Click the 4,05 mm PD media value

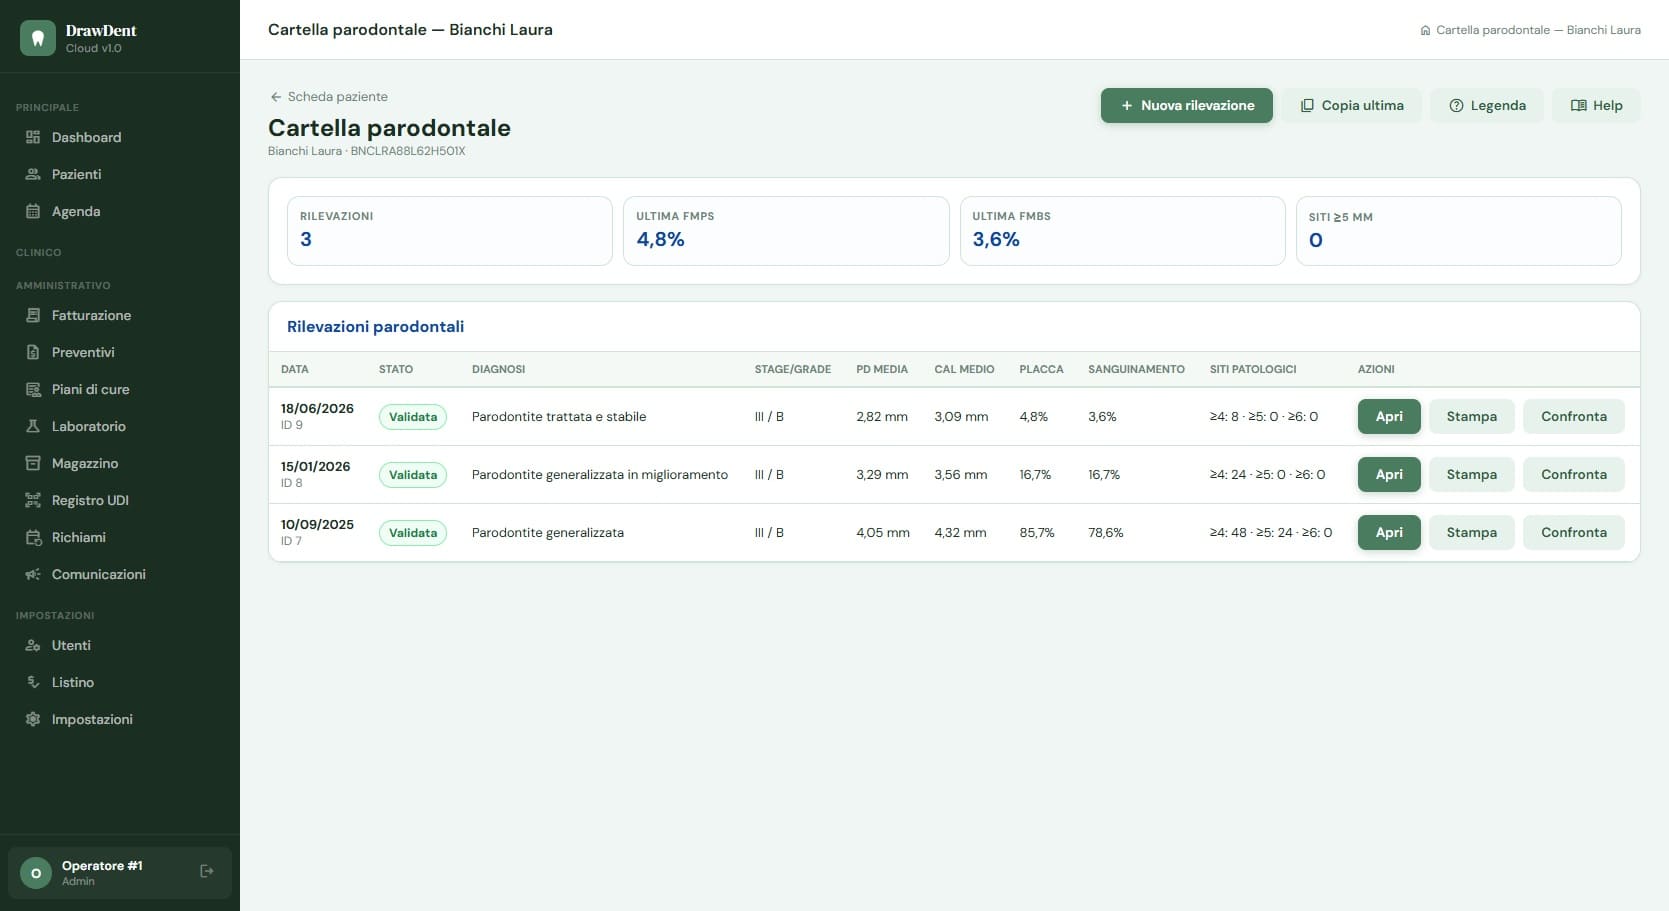883,533
